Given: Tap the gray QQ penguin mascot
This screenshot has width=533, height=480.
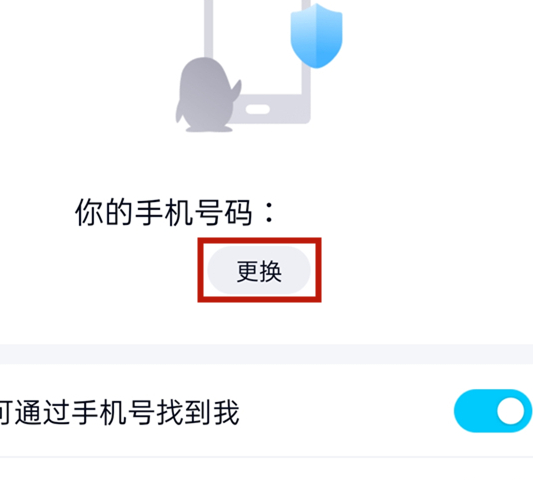Looking at the screenshot, I should click(x=208, y=95).
